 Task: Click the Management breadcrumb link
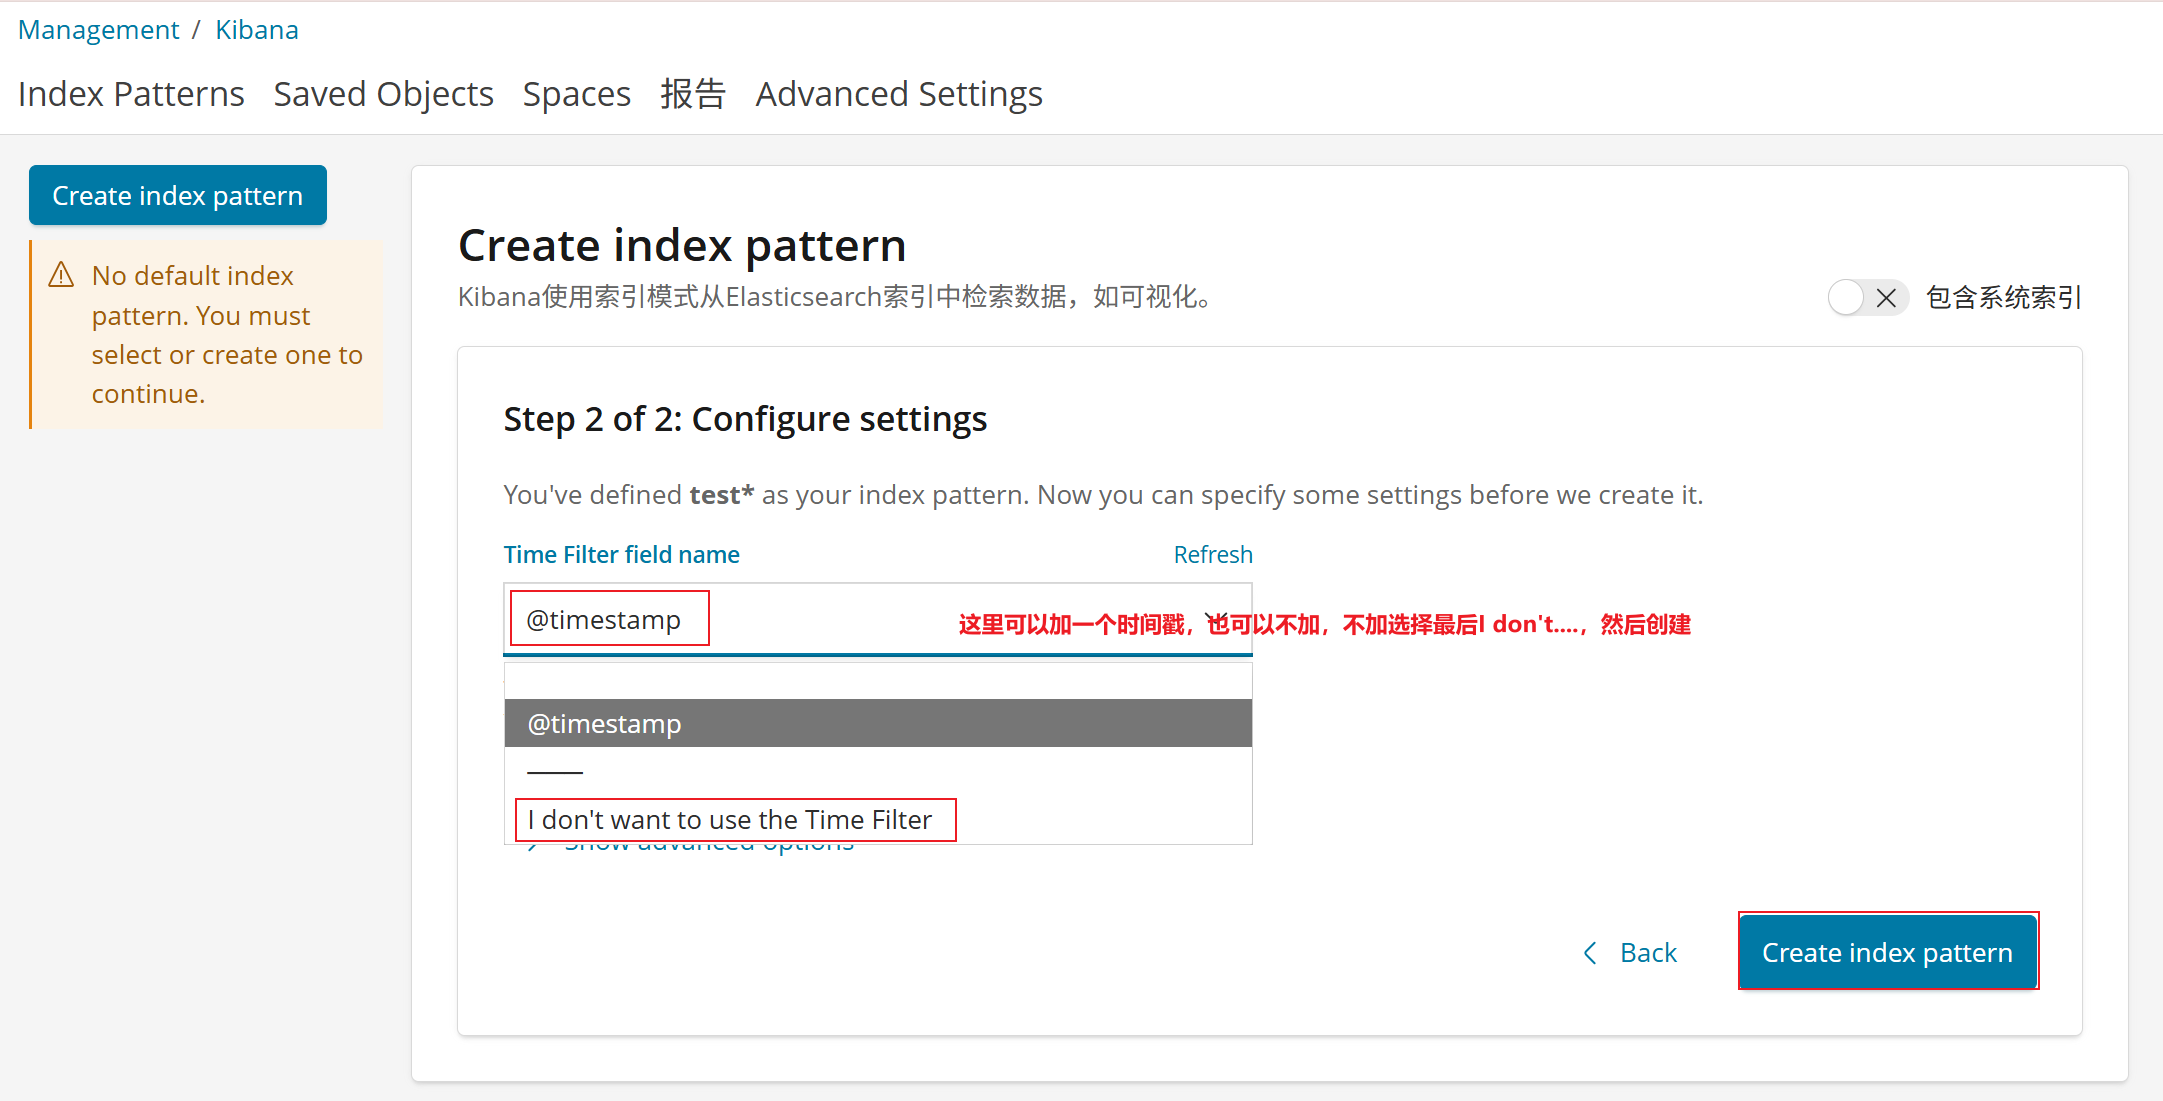[98, 30]
